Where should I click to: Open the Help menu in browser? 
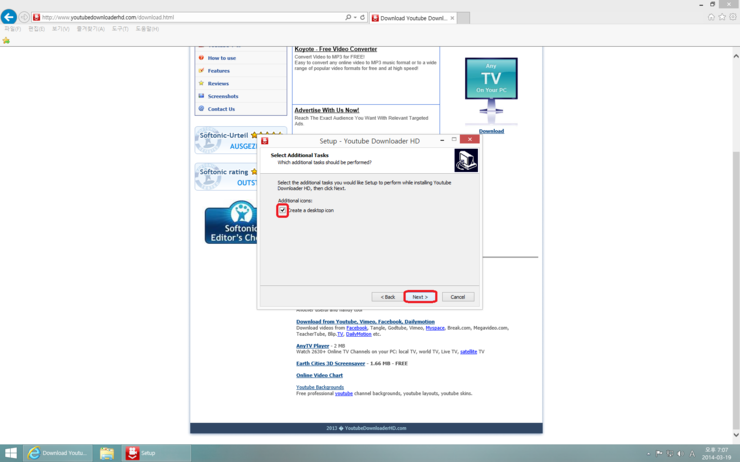pyautogui.click(x=147, y=29)
